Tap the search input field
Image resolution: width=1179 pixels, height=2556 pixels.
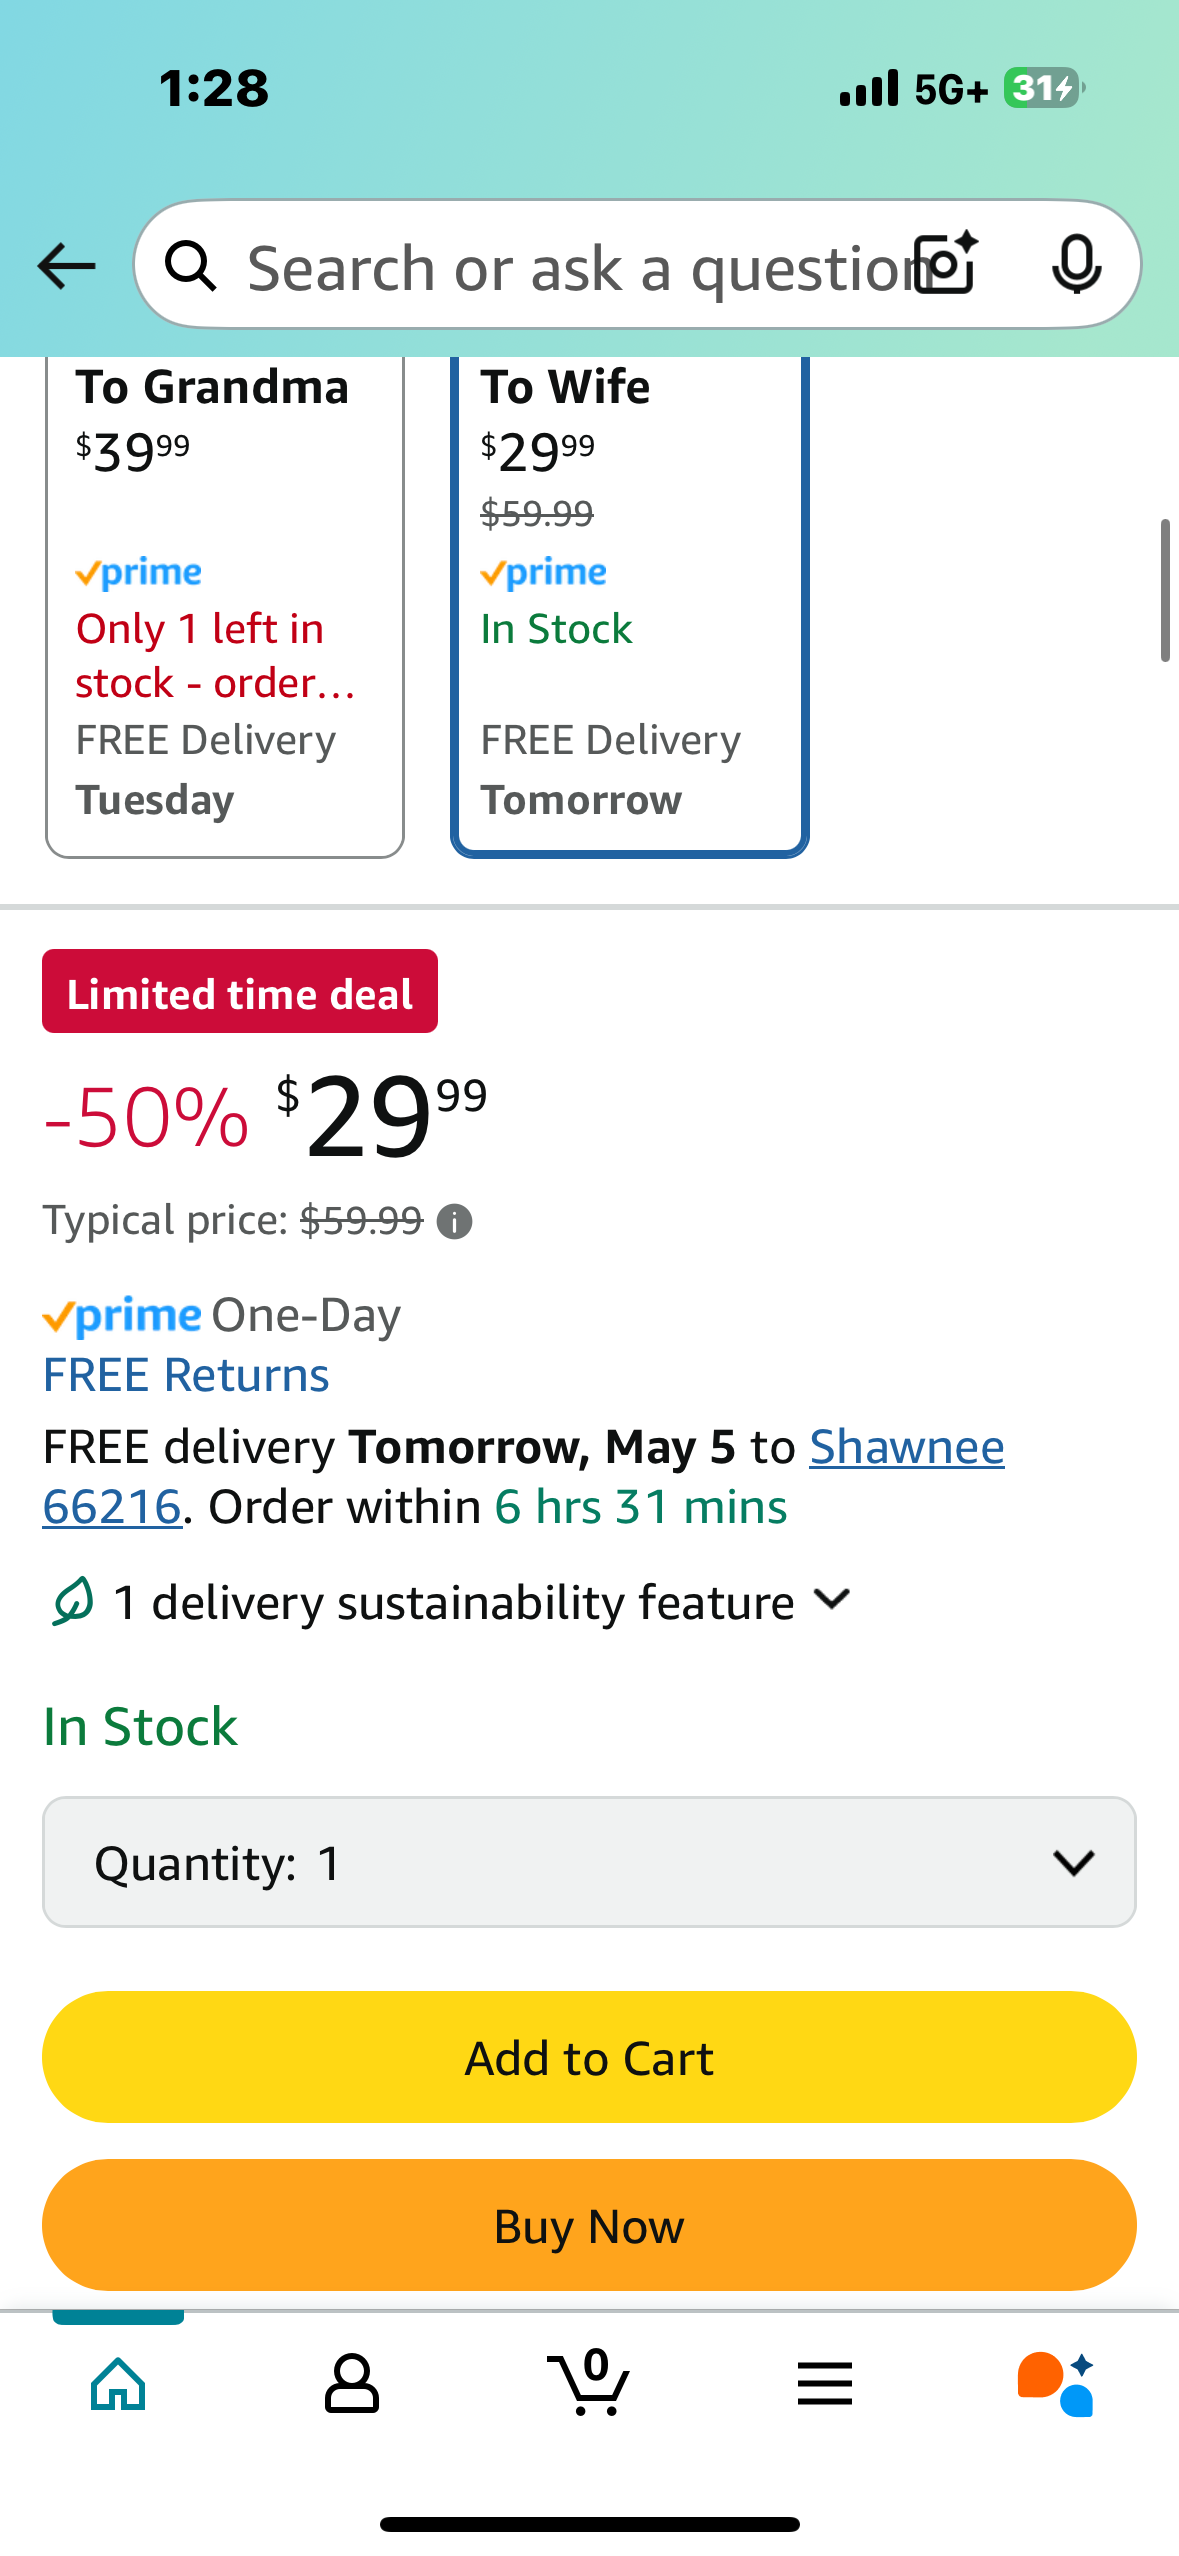click(x=575, y=266)
